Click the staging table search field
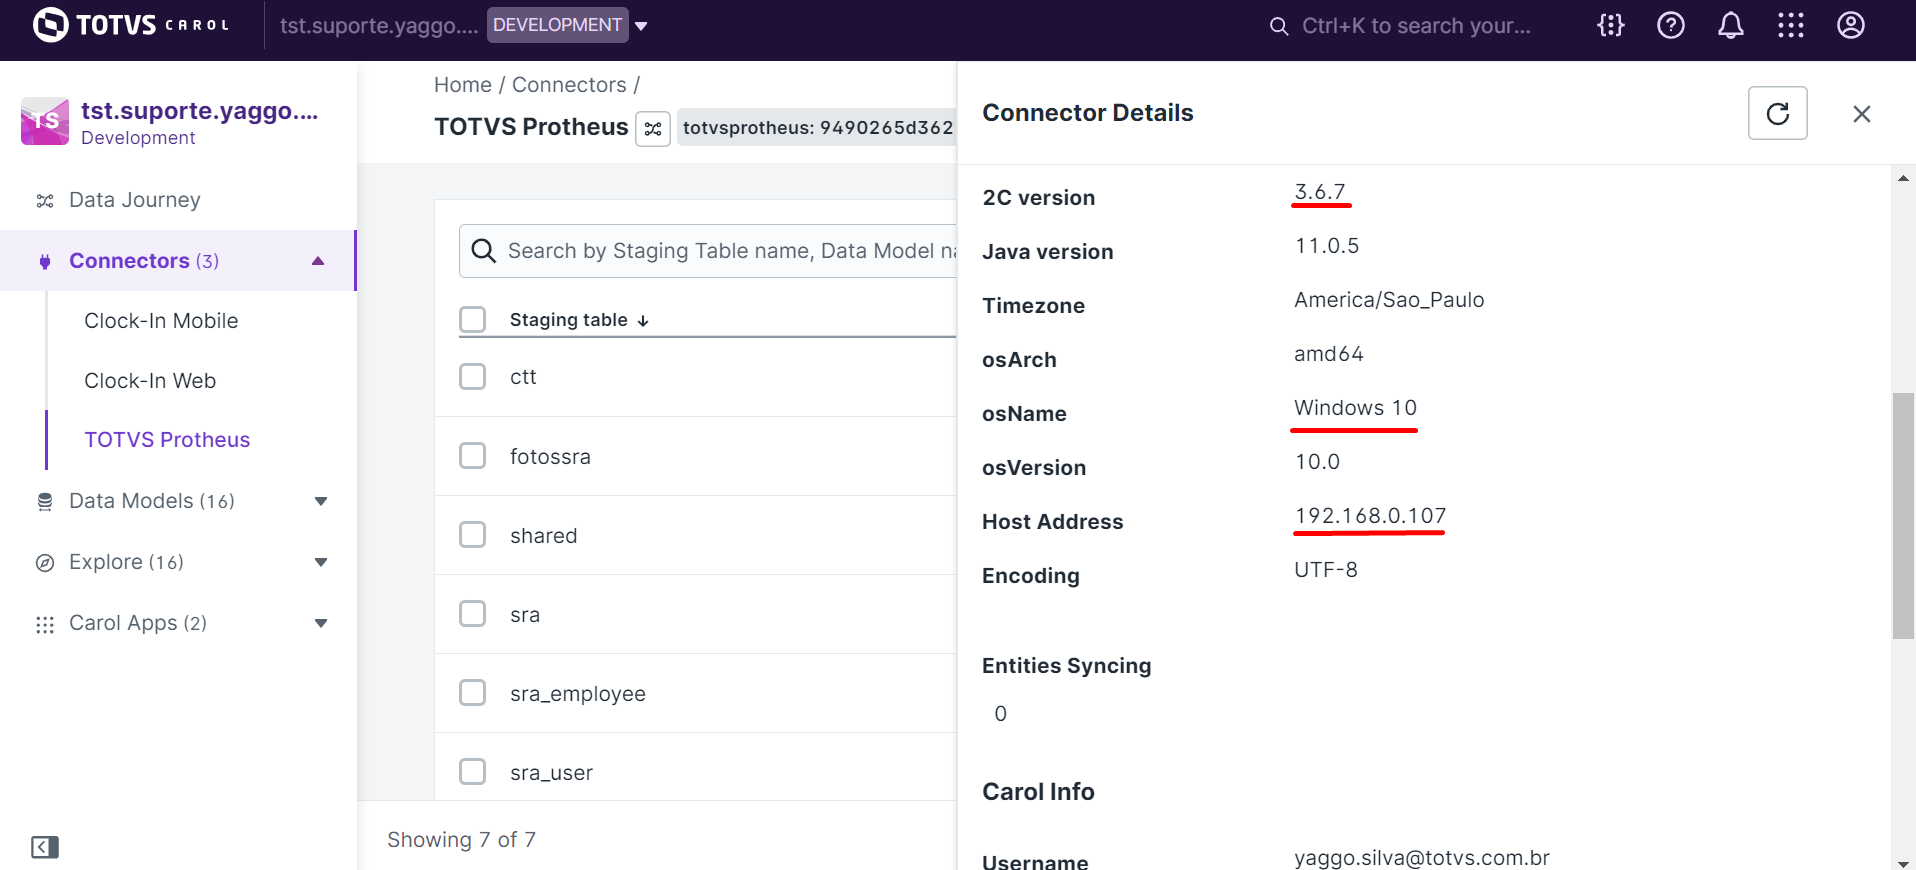Screen dimensions: 1916x870 click(x=720, y=251)
